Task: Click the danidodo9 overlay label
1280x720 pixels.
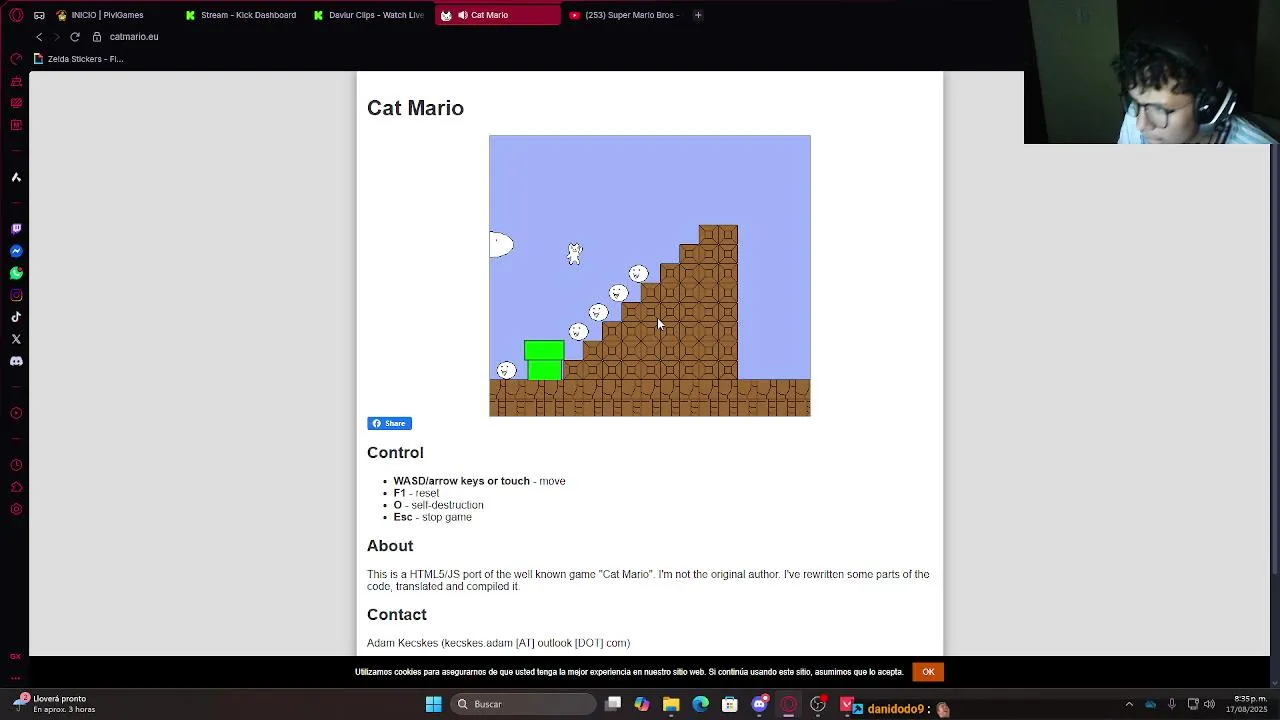Action: point(896,709)
